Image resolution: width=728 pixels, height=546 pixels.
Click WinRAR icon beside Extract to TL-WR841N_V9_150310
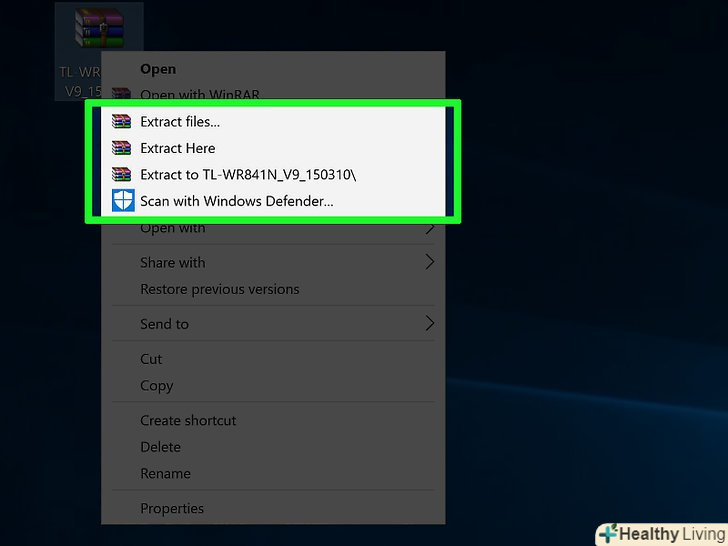122,175
